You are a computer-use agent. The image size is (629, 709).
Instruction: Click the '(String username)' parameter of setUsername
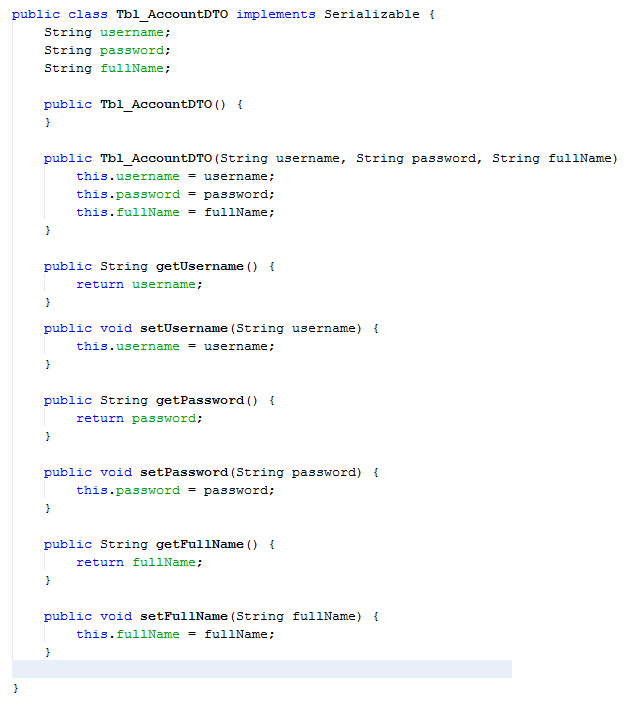297,329
